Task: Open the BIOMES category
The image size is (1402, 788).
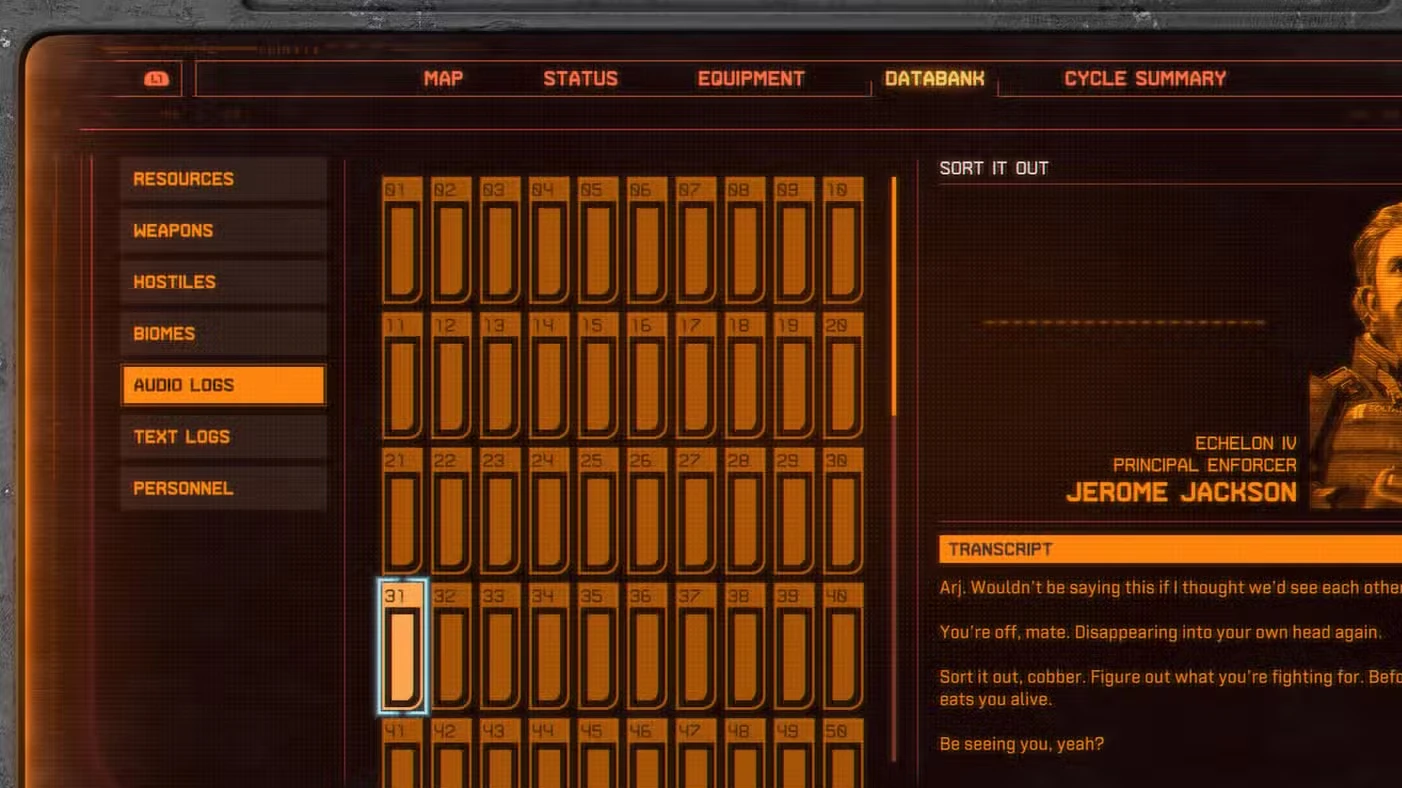Action: [x=224, y=334]
